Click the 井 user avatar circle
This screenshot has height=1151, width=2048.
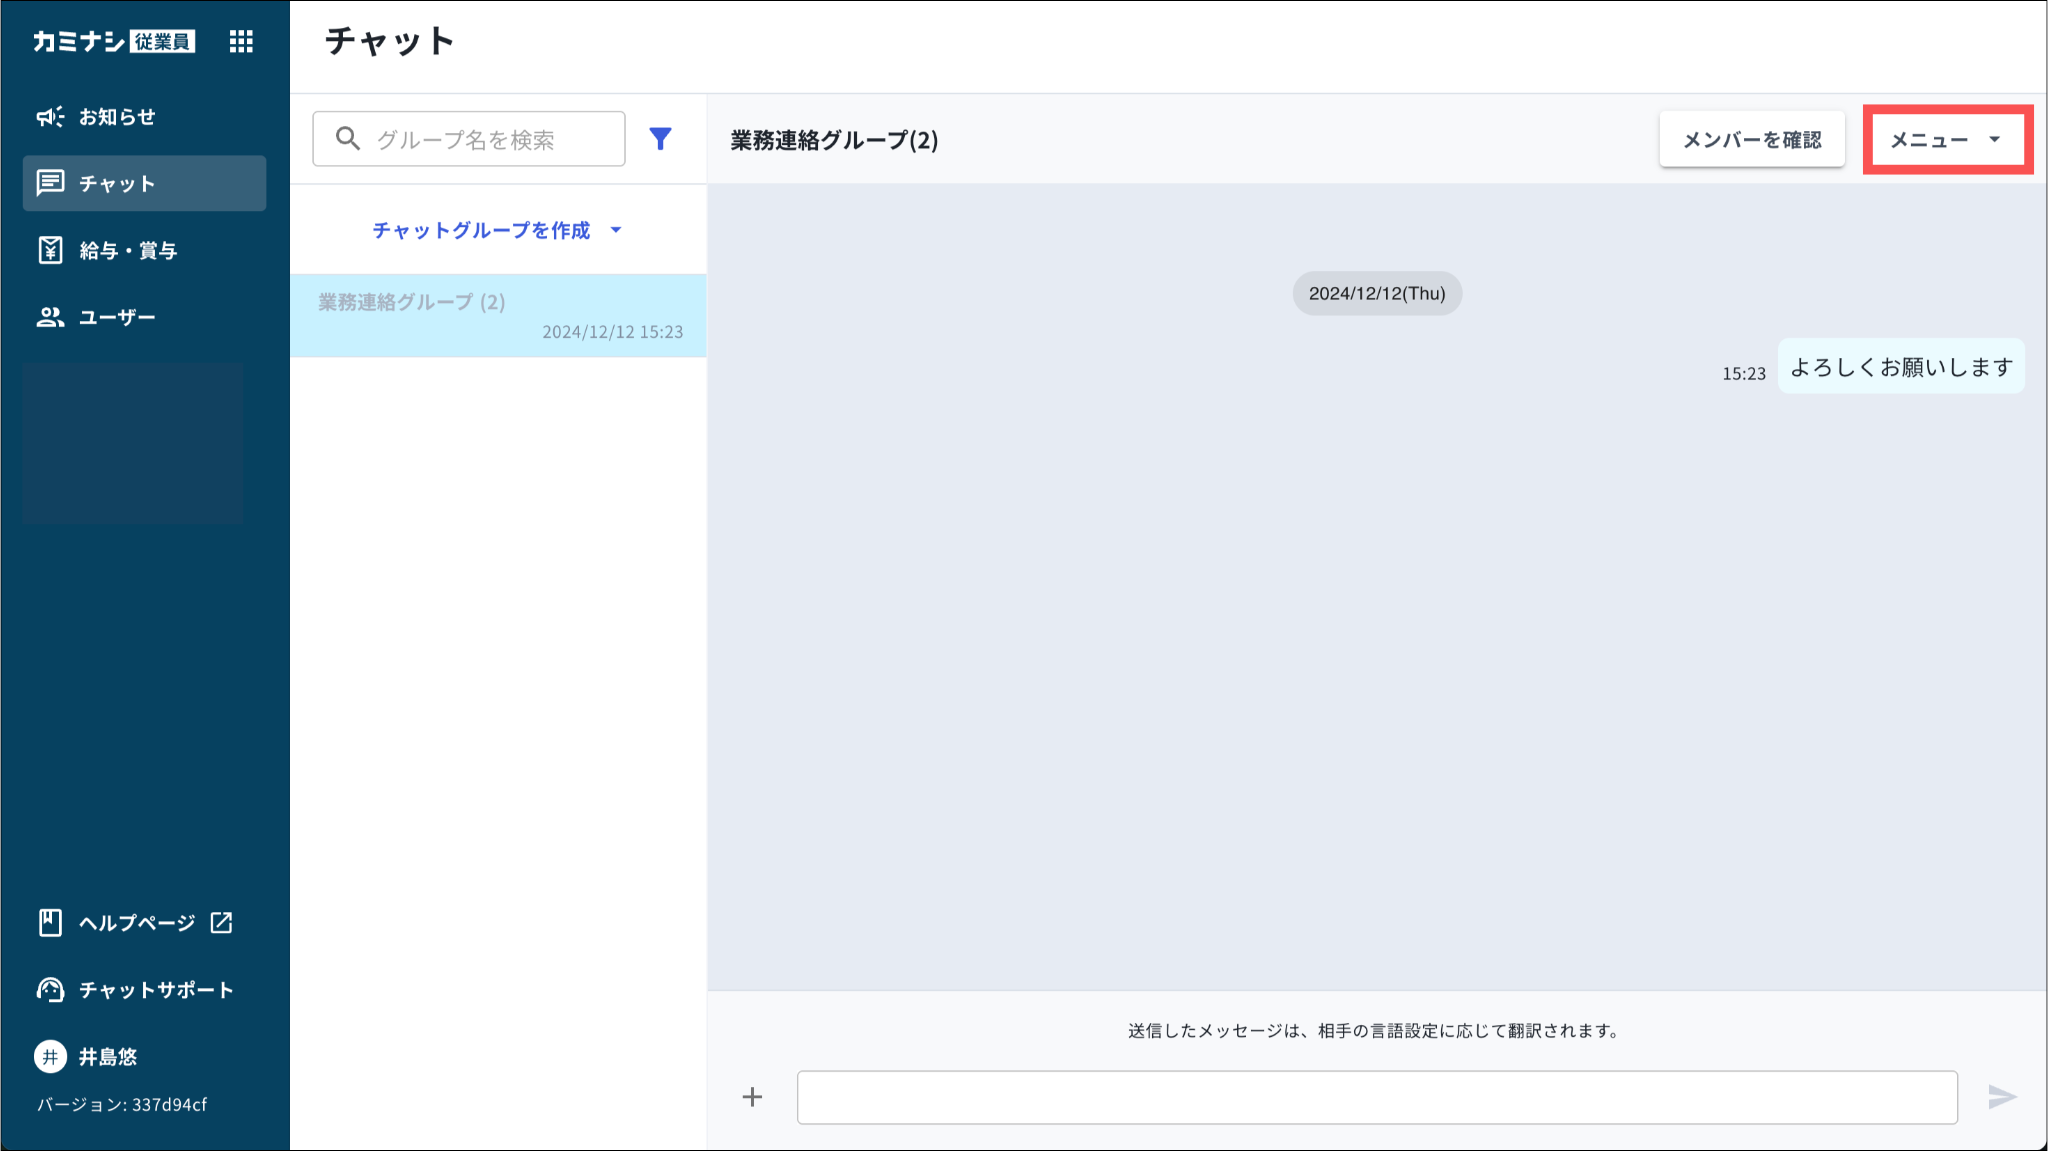[50, 1057]
